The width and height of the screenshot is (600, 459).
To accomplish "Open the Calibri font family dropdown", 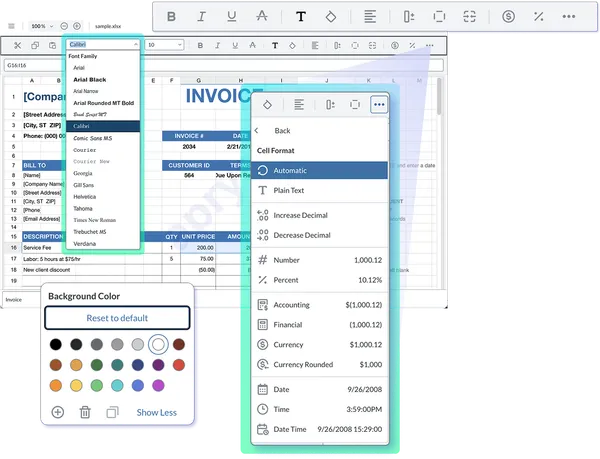I will click(x=103, y=45).
